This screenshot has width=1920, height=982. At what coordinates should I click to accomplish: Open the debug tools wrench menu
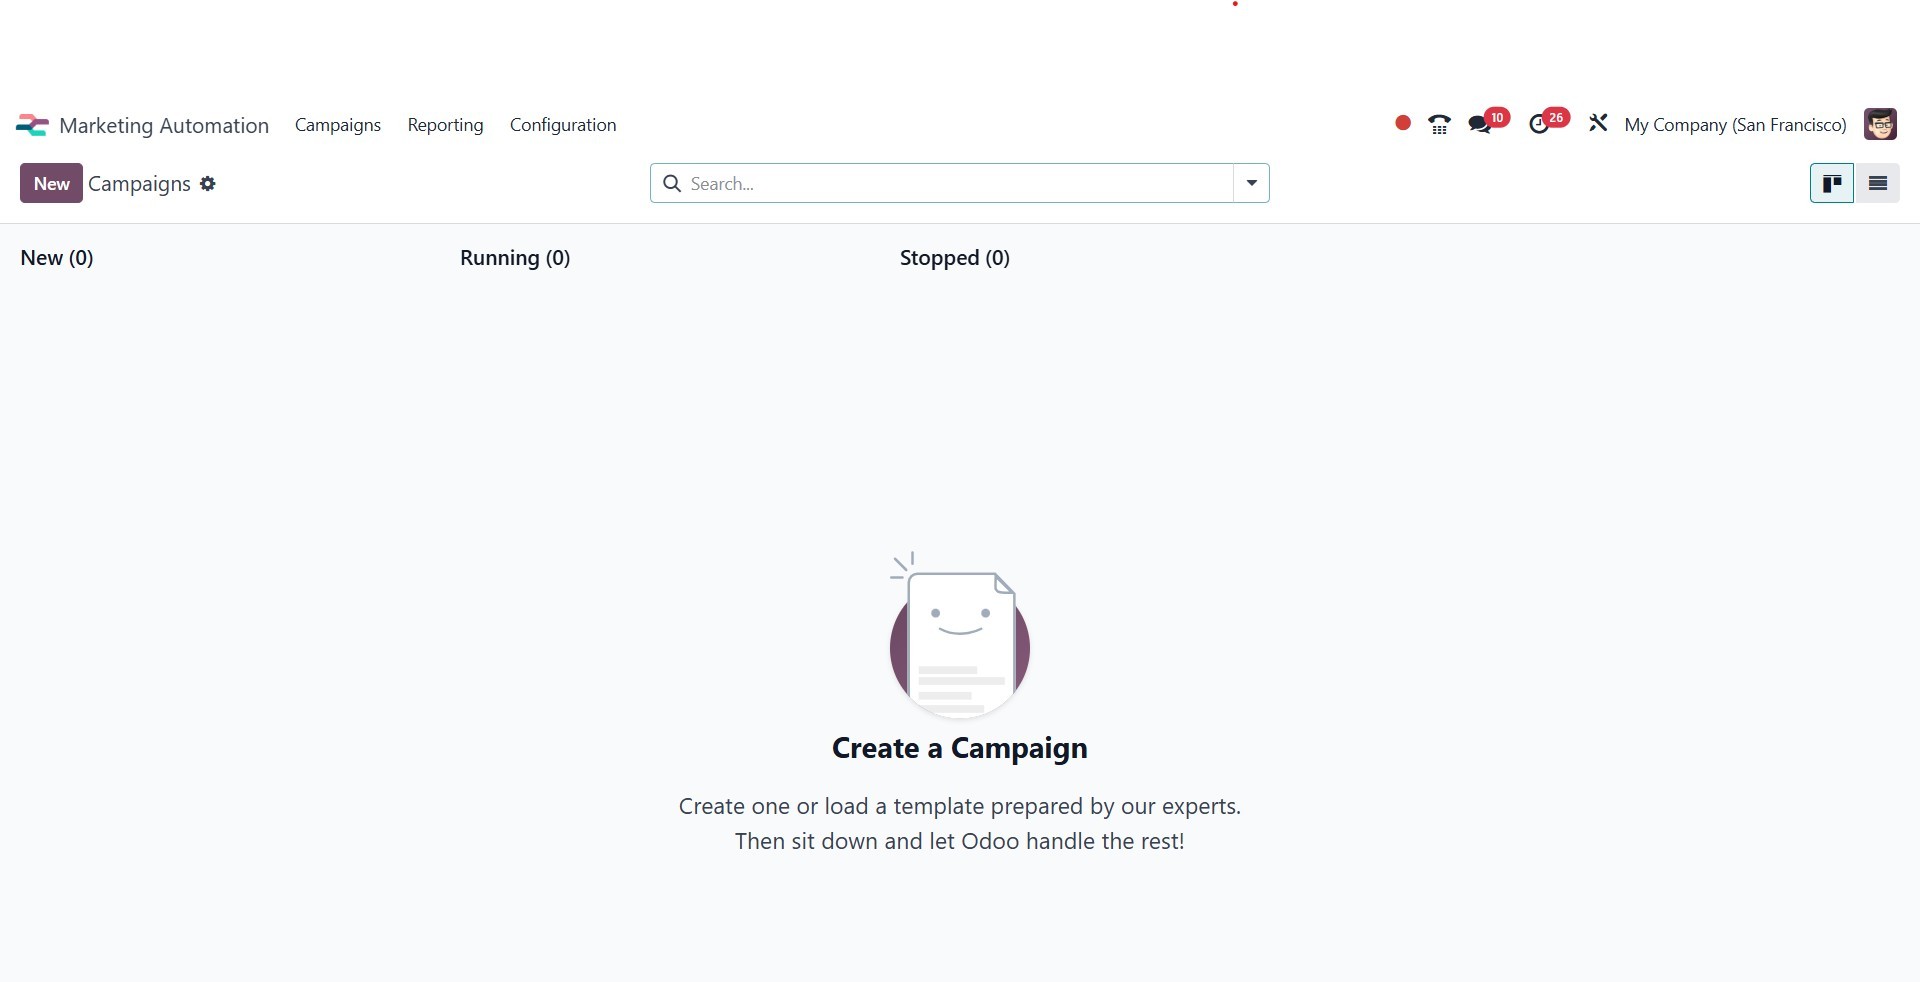point(1598,124)
